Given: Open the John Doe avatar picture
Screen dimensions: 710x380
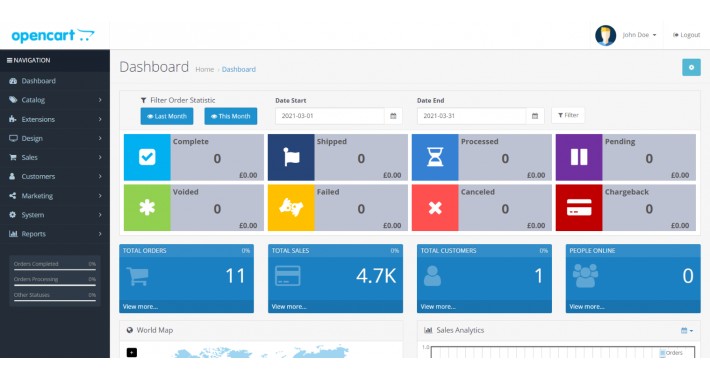Looking at the screenshot, I should 605,35.
